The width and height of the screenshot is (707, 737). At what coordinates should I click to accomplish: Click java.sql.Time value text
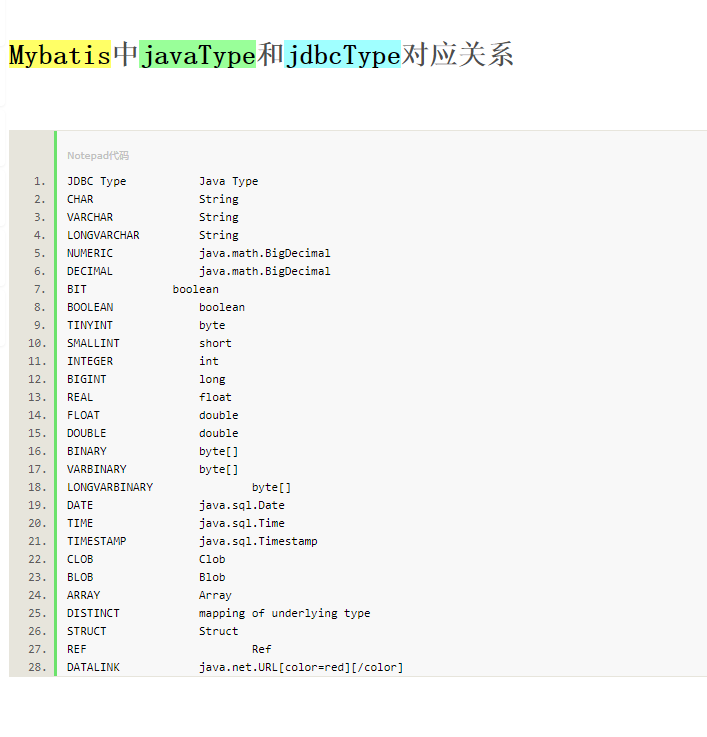tap(242, 523)
